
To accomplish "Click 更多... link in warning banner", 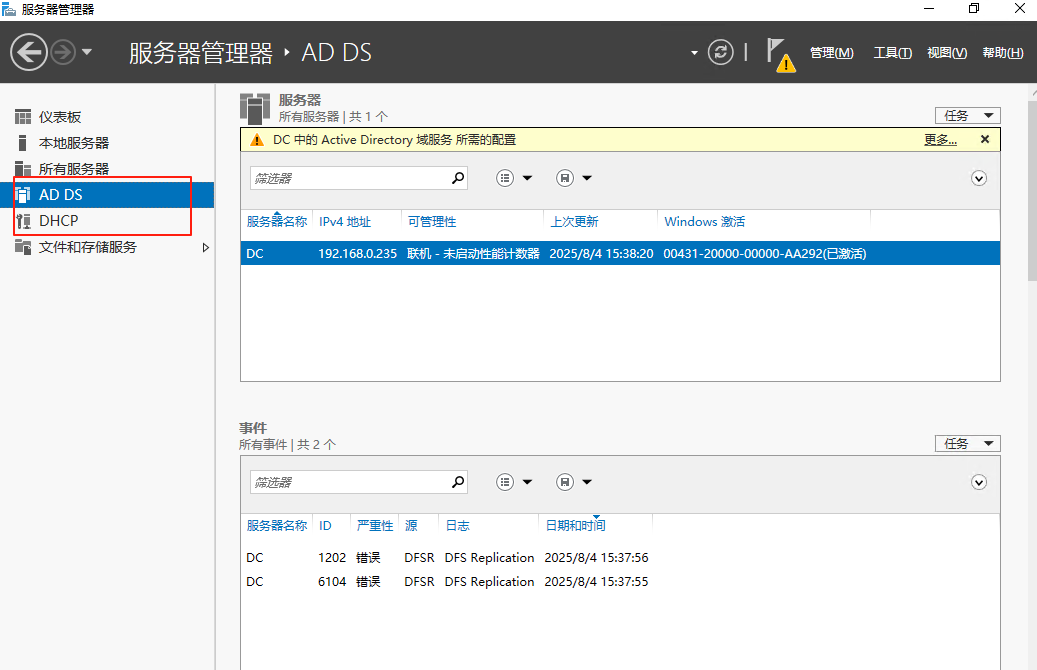I will [940, 140].
